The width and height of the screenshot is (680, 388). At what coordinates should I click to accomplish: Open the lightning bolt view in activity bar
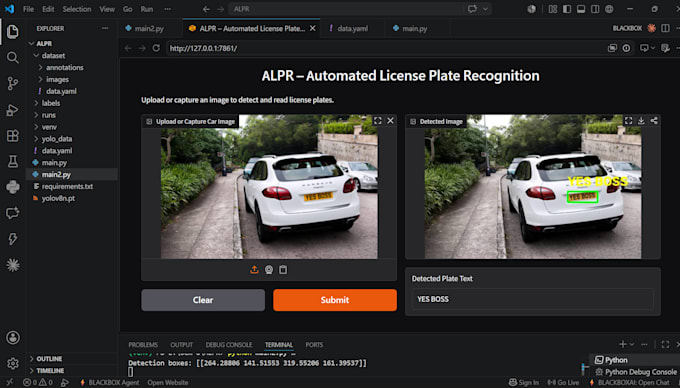pyautogui.click(x=13, y=239)
